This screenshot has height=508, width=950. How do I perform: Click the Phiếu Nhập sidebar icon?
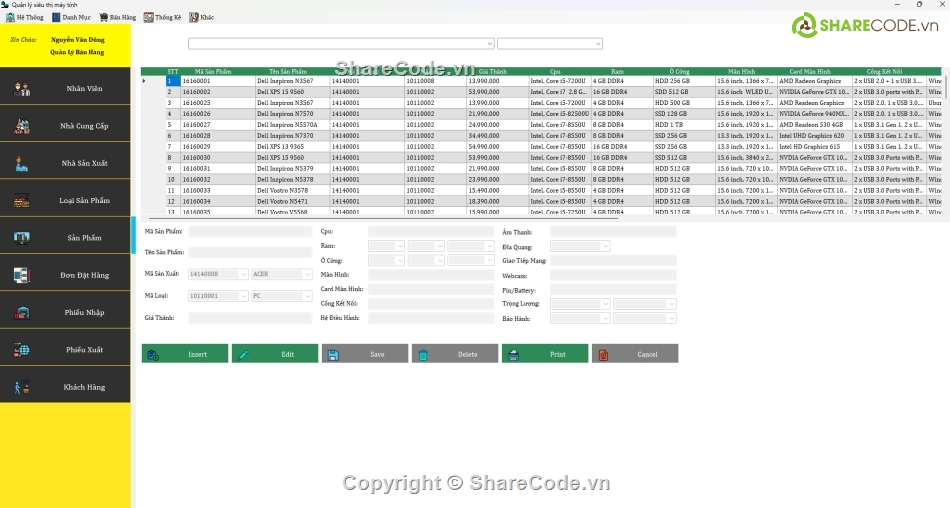point(22,312)
